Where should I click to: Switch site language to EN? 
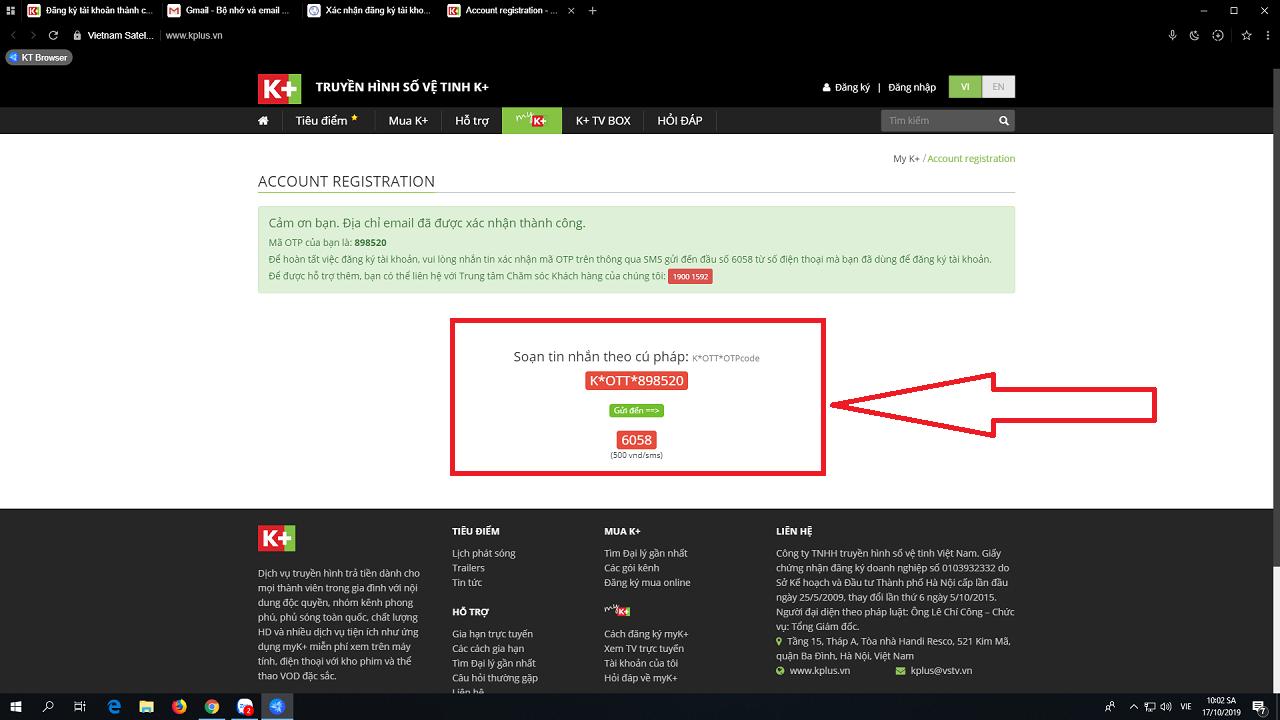(x=998, y=87)
